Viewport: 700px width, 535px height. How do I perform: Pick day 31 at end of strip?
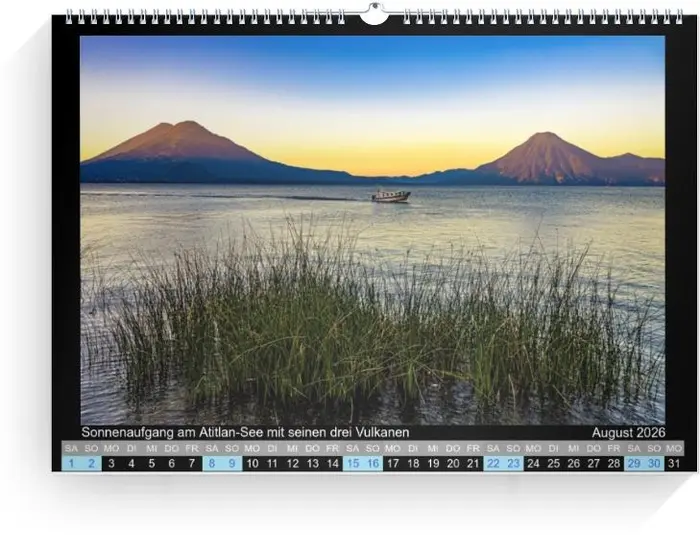click(674, 464)
